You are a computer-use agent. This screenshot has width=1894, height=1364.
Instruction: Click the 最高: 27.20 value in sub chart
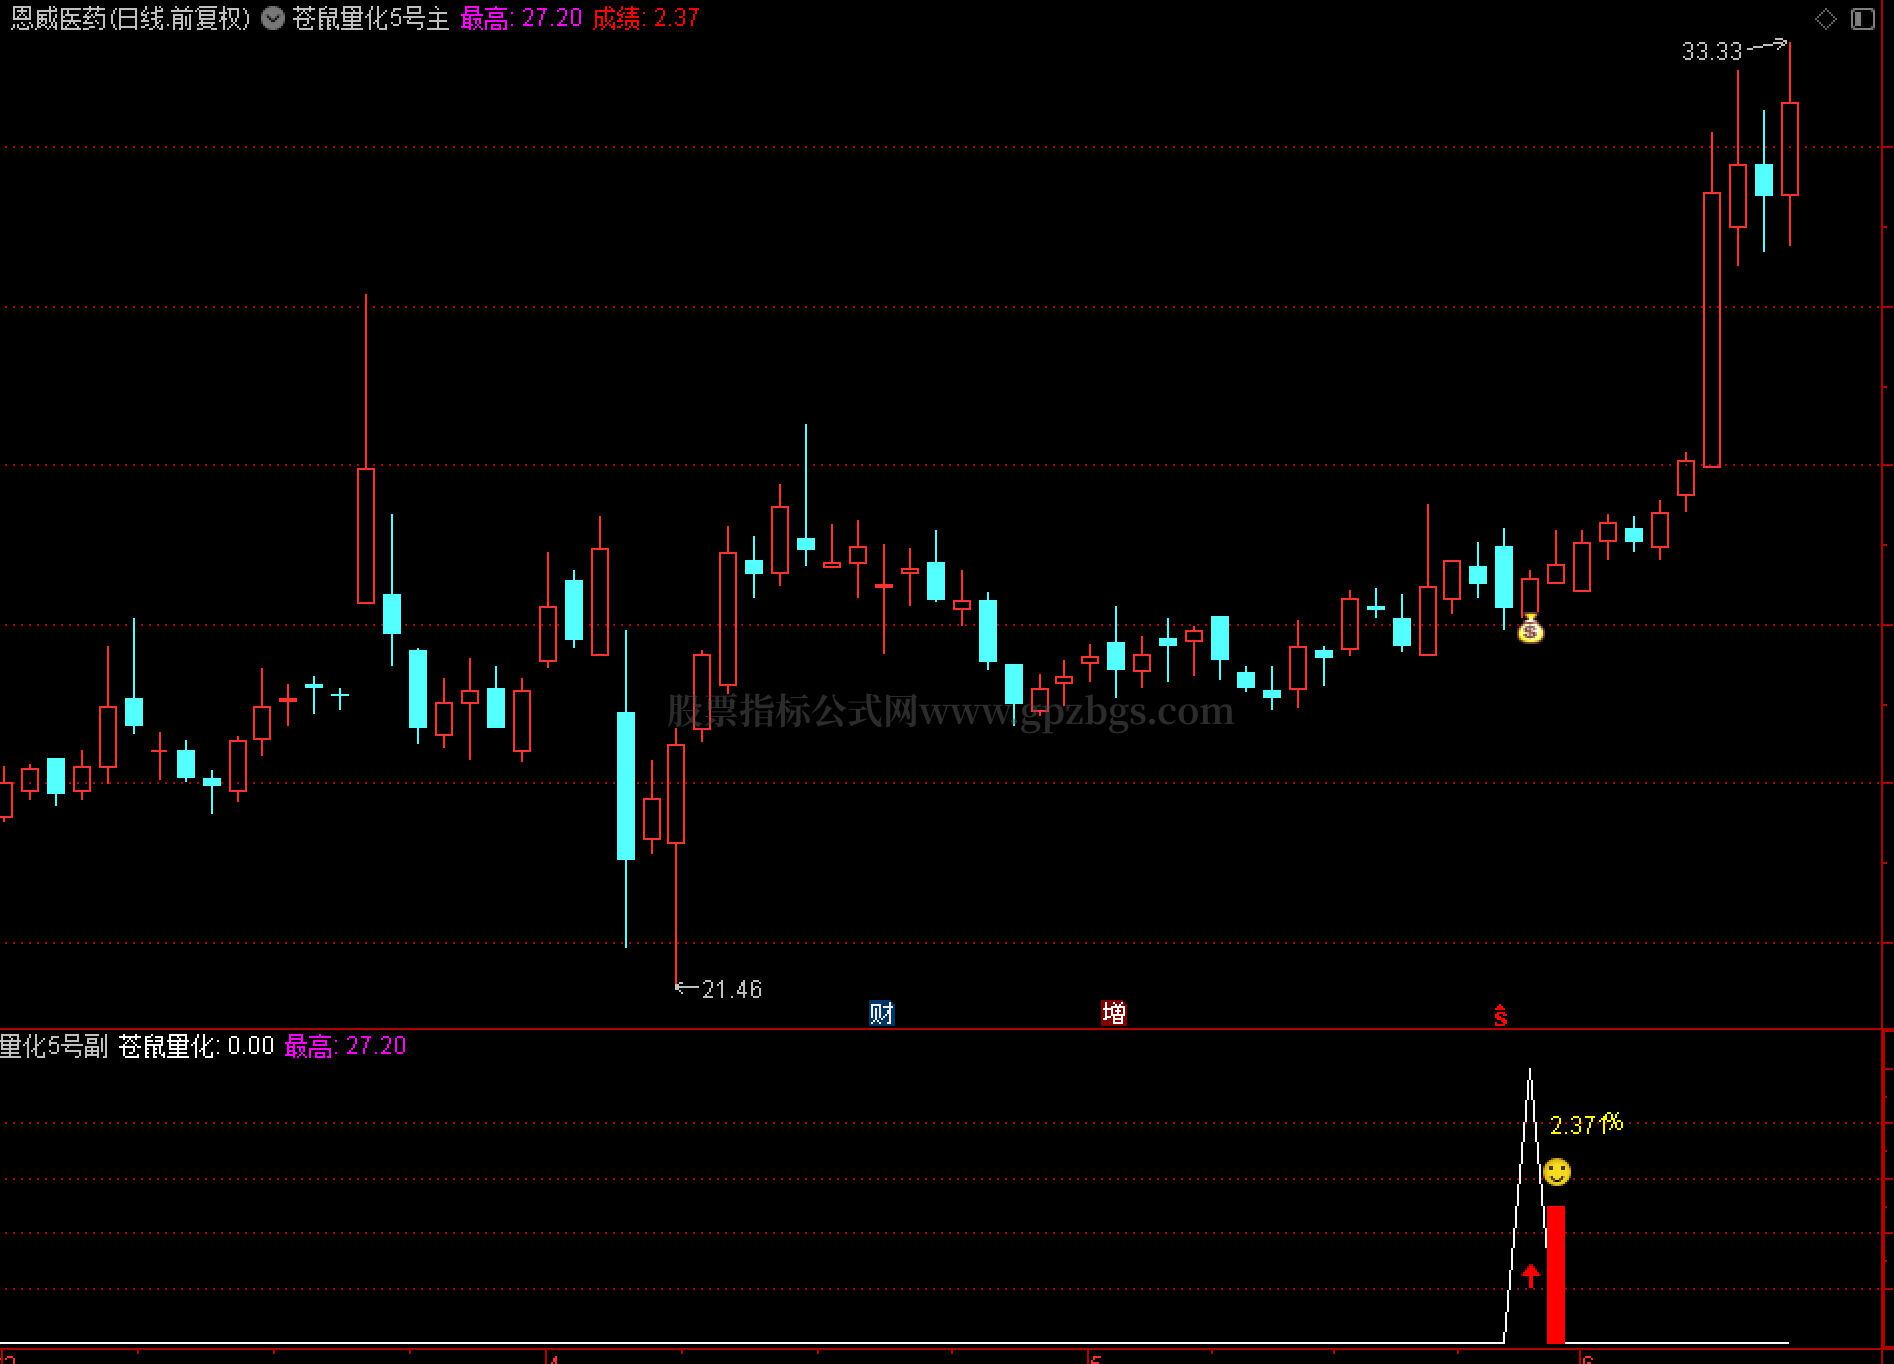pyautogui.click(x=346, y=1046)
